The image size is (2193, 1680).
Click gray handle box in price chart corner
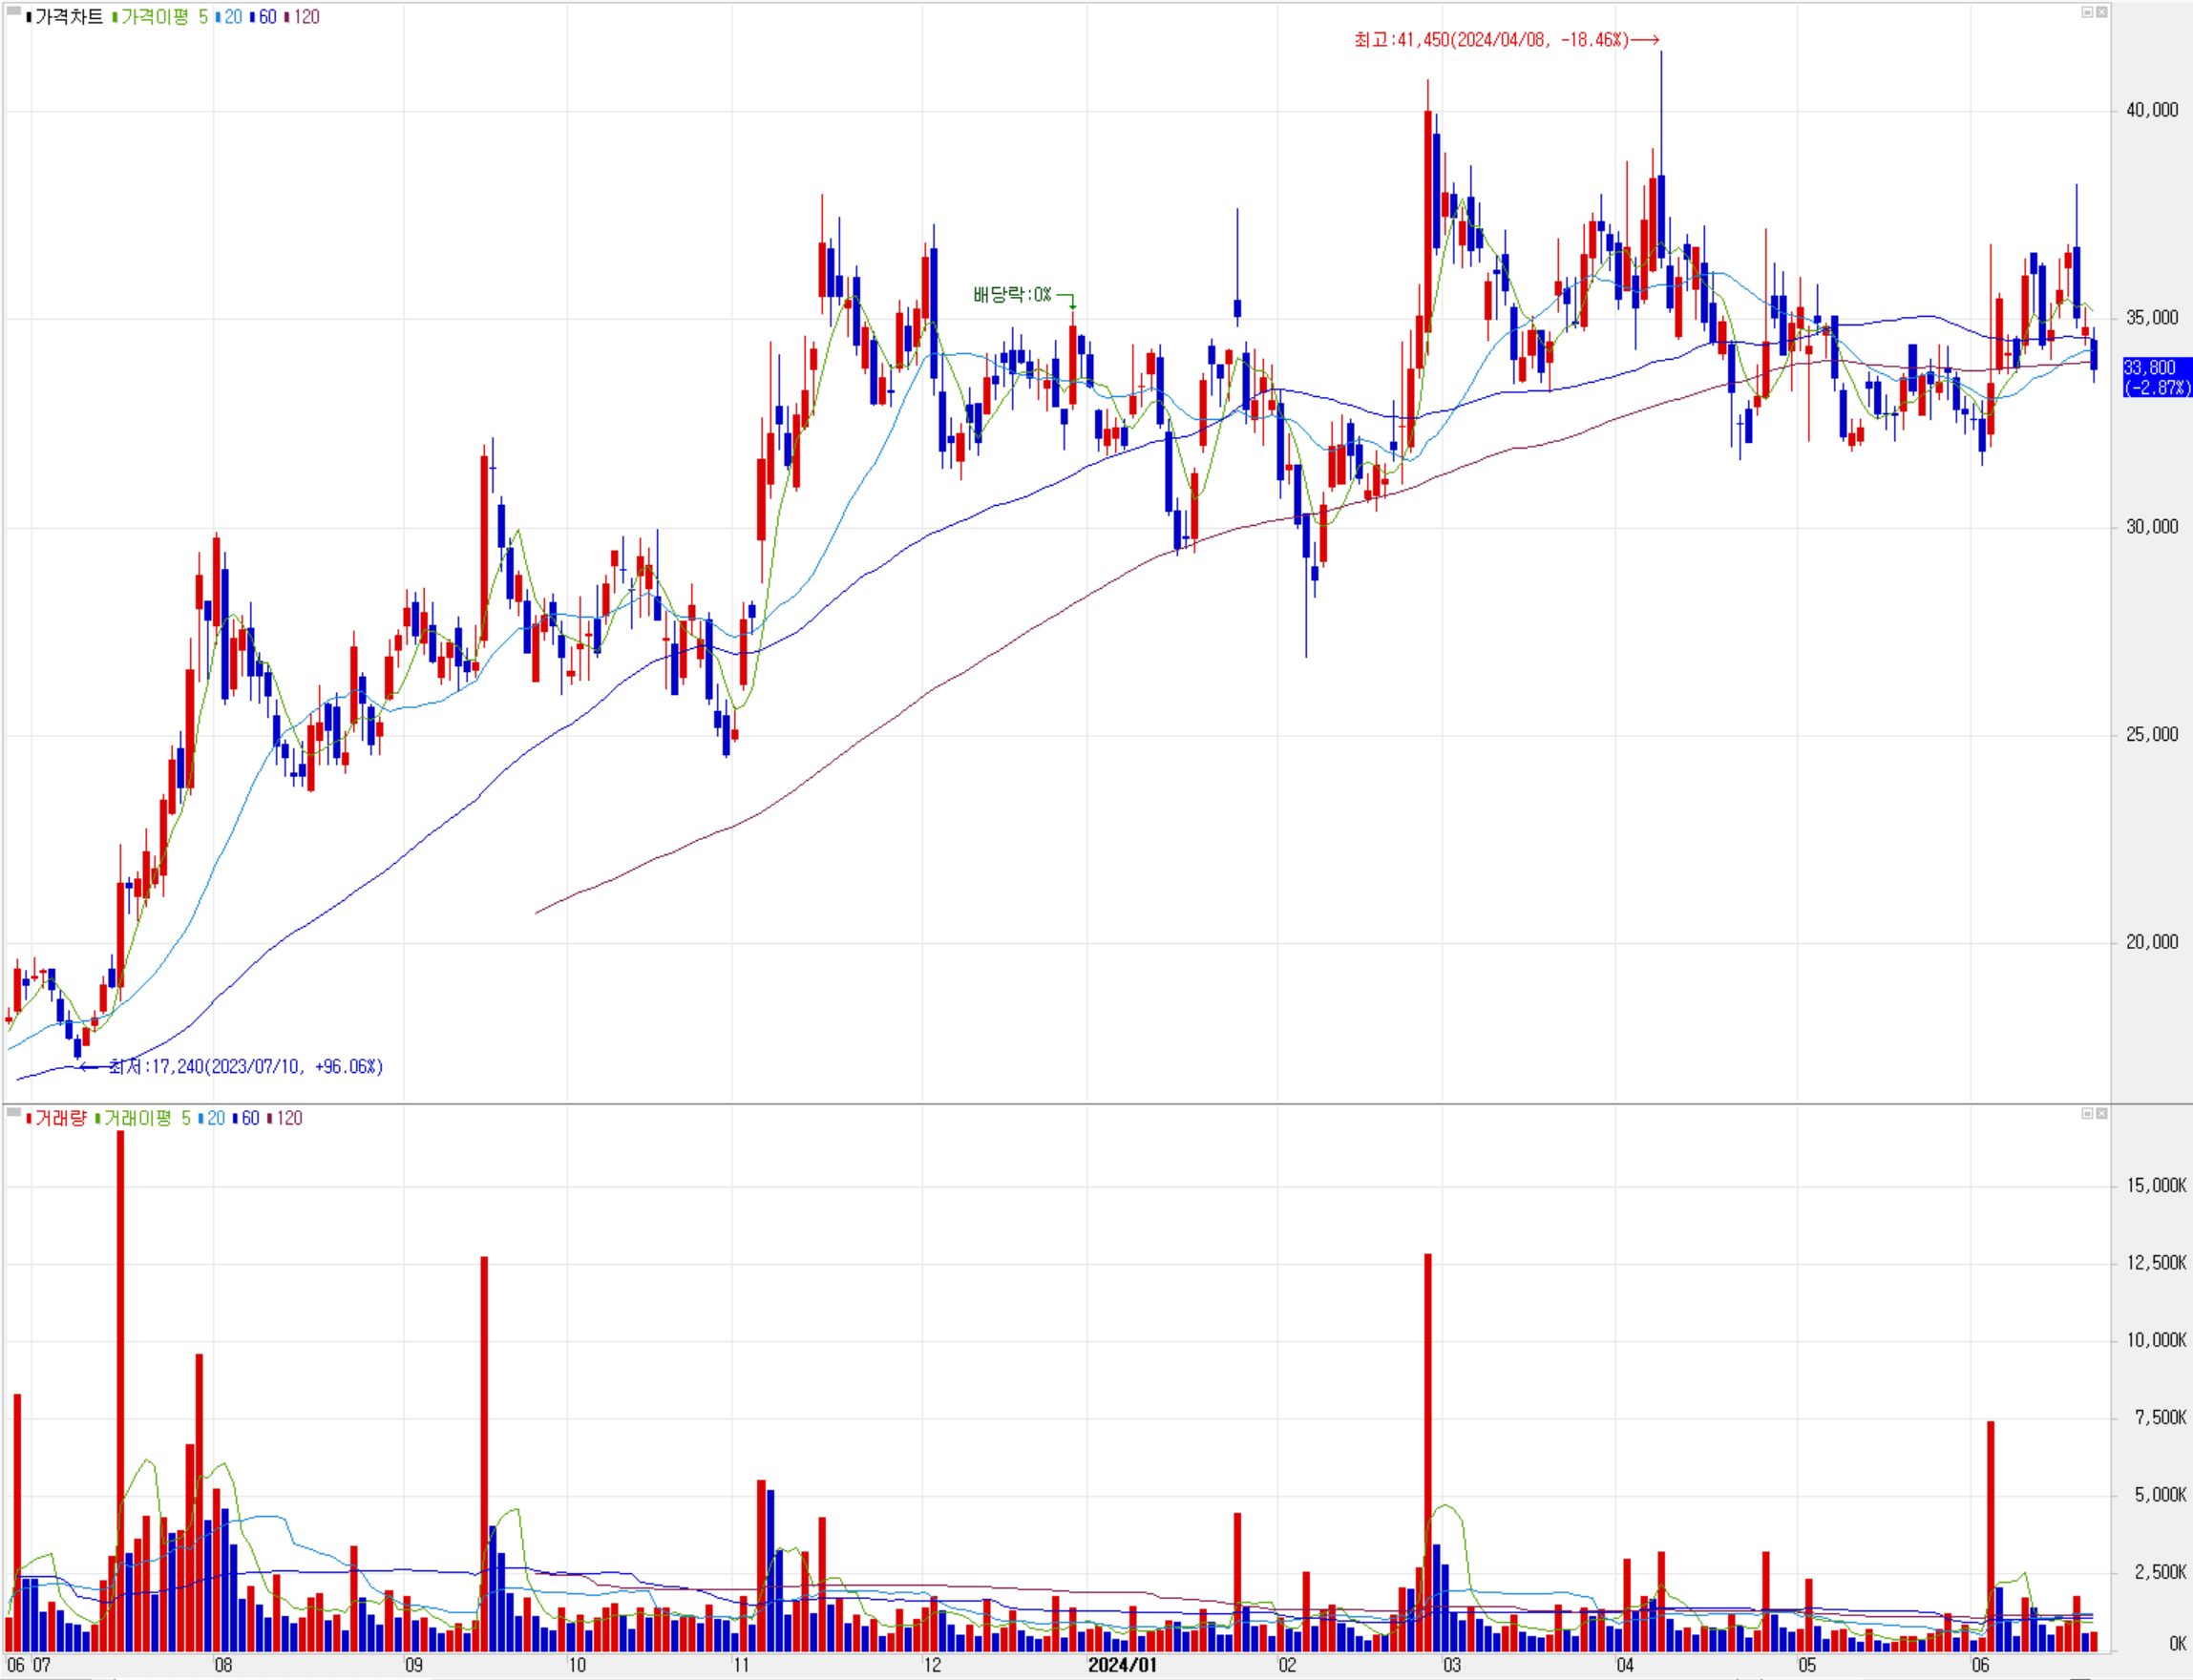pyautogui.click(x=14, y=11)
